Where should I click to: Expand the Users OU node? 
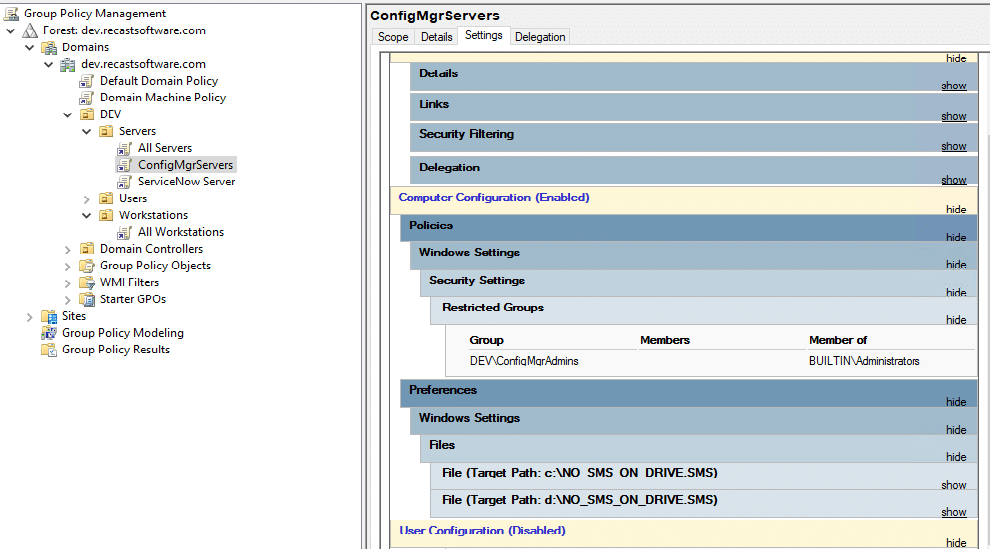(87, 198)
